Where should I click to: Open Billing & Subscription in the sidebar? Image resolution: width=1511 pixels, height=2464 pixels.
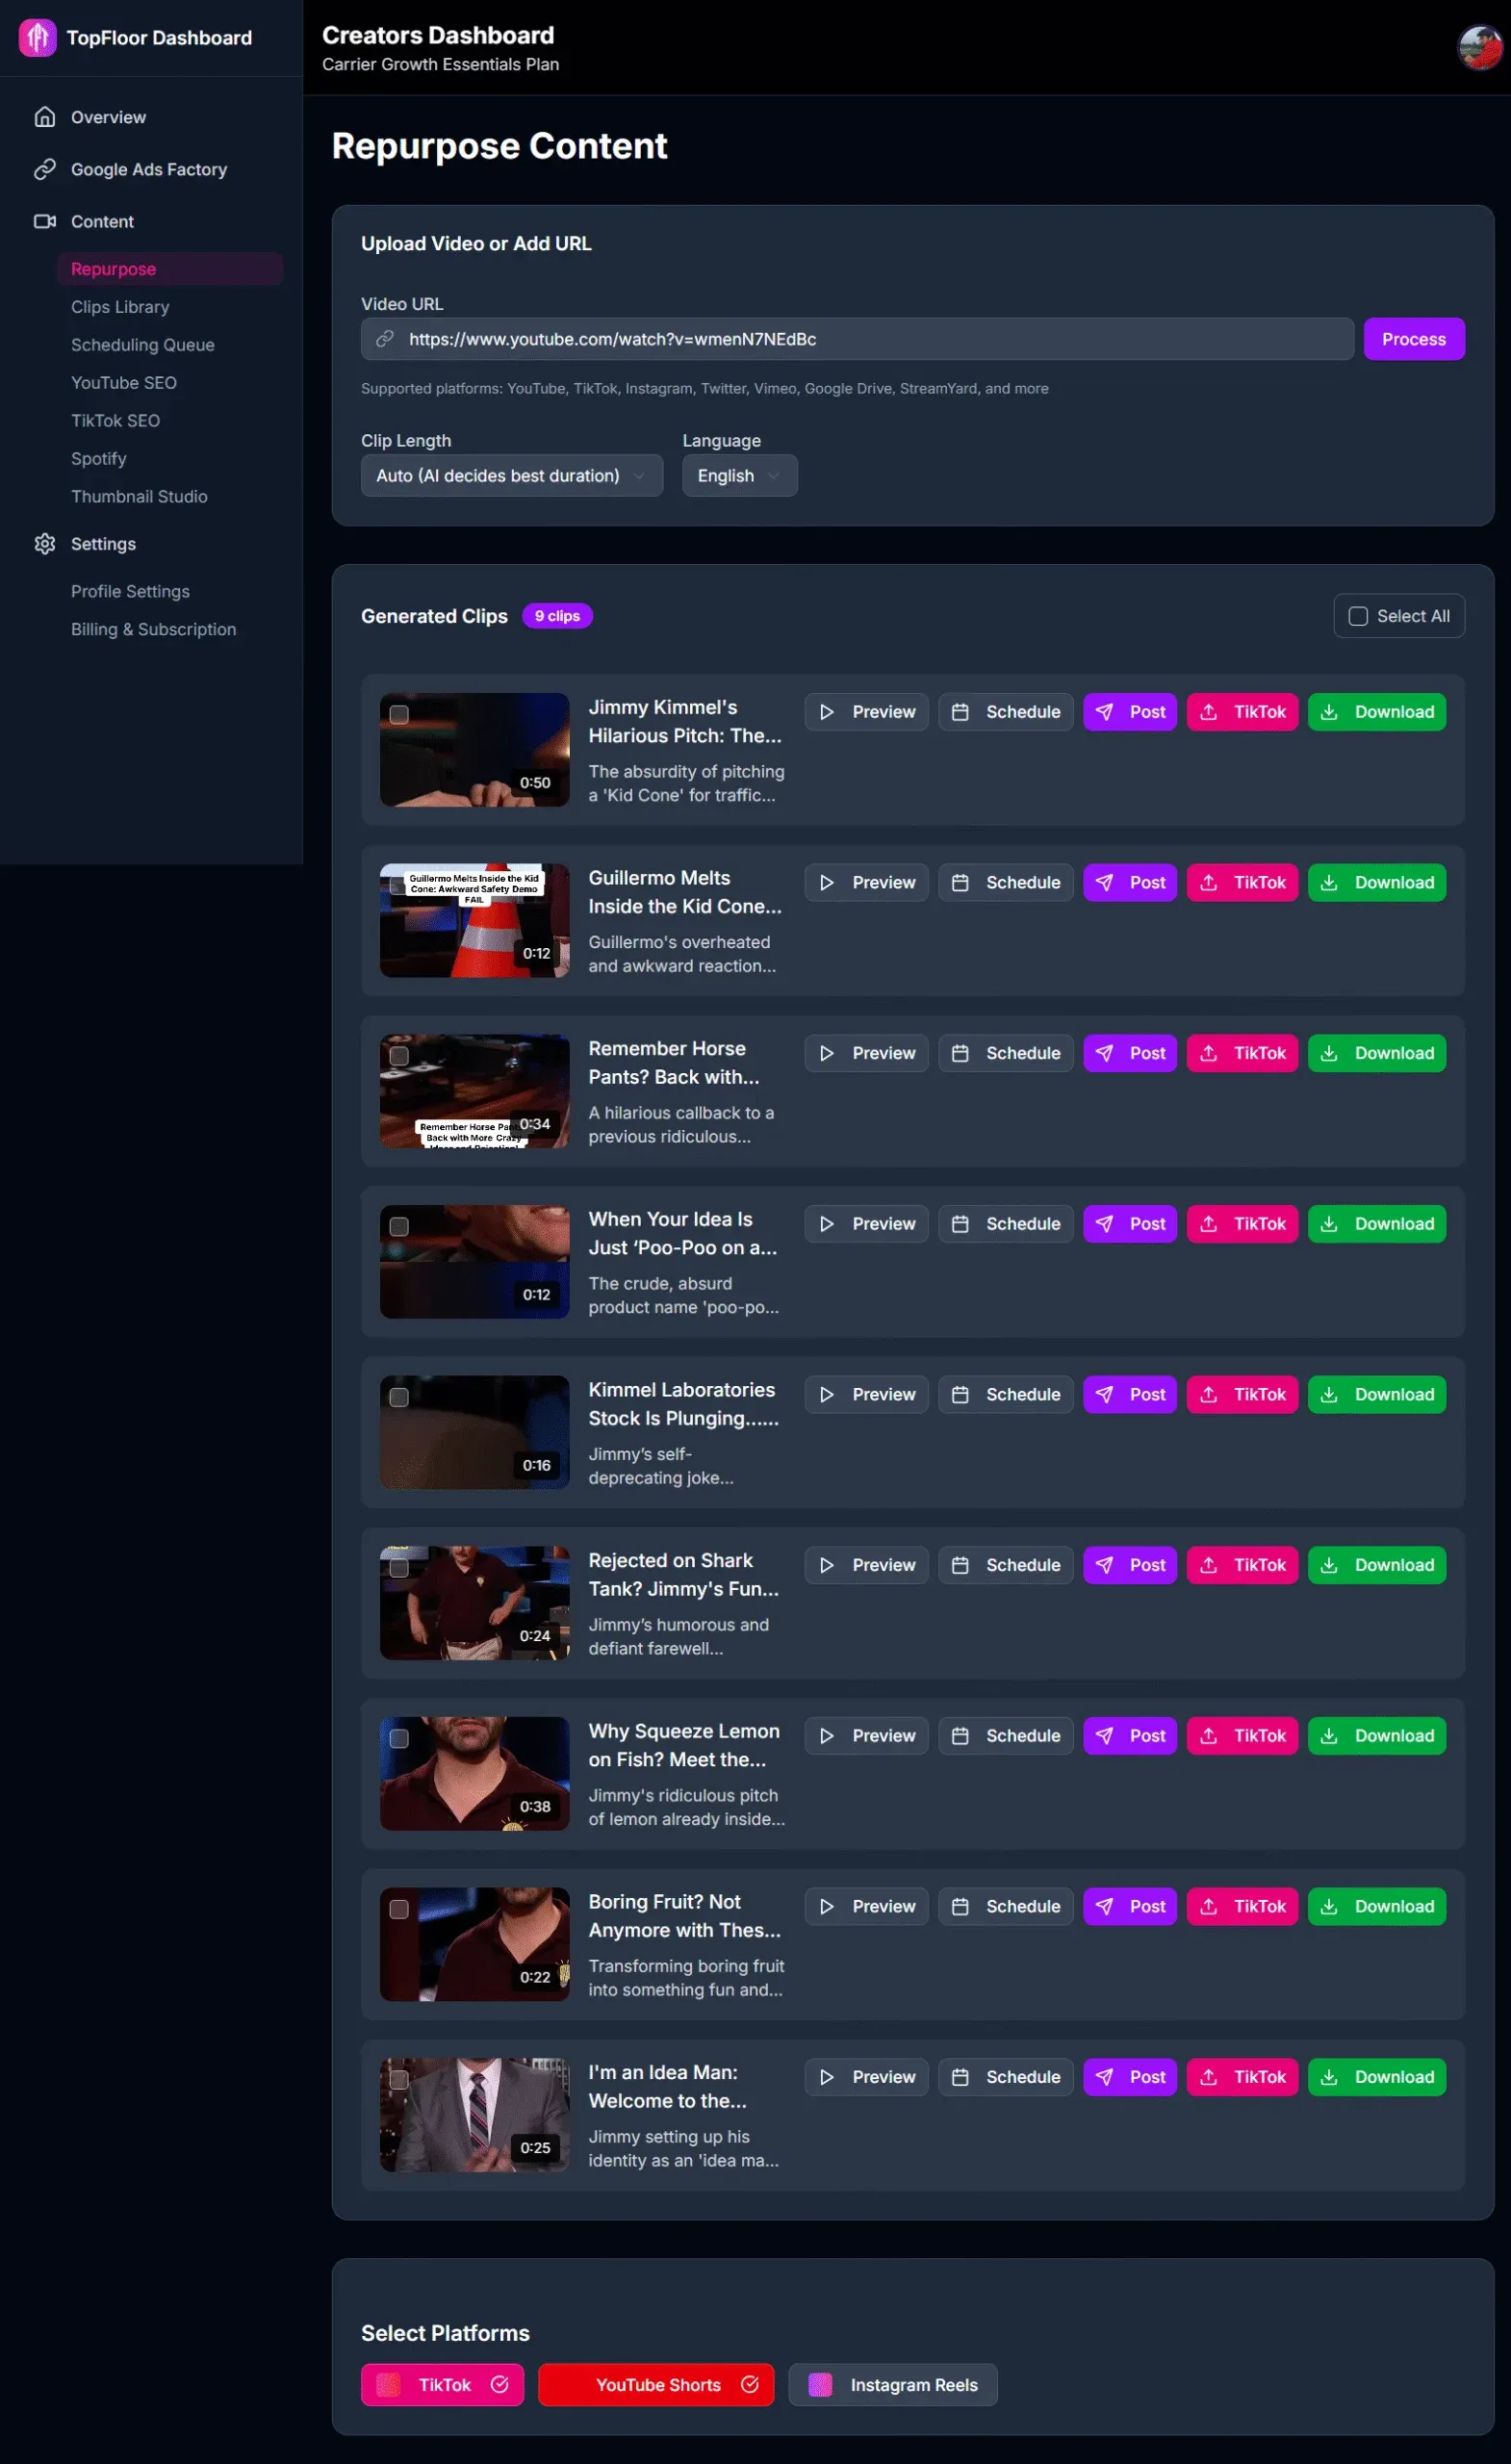coord(153,630)
